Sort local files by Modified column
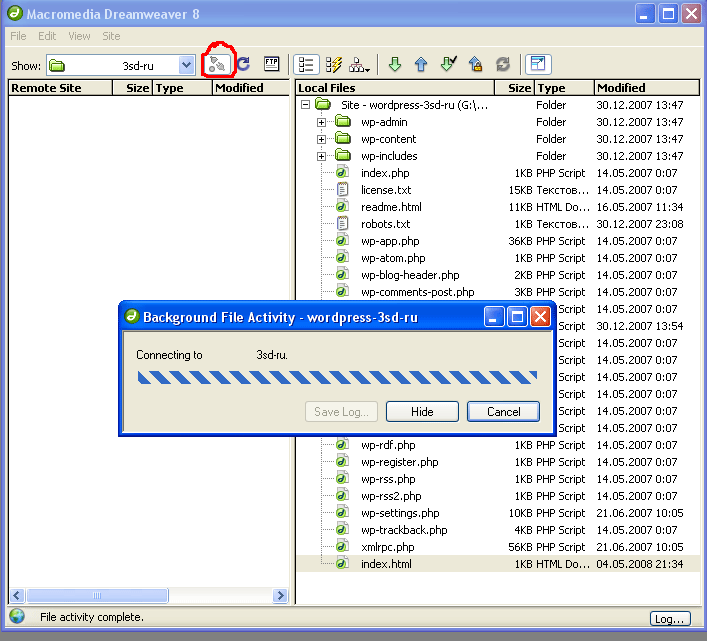Image resolution: width=707 pixels, height=641 pixels. click(x=647, y=87)
